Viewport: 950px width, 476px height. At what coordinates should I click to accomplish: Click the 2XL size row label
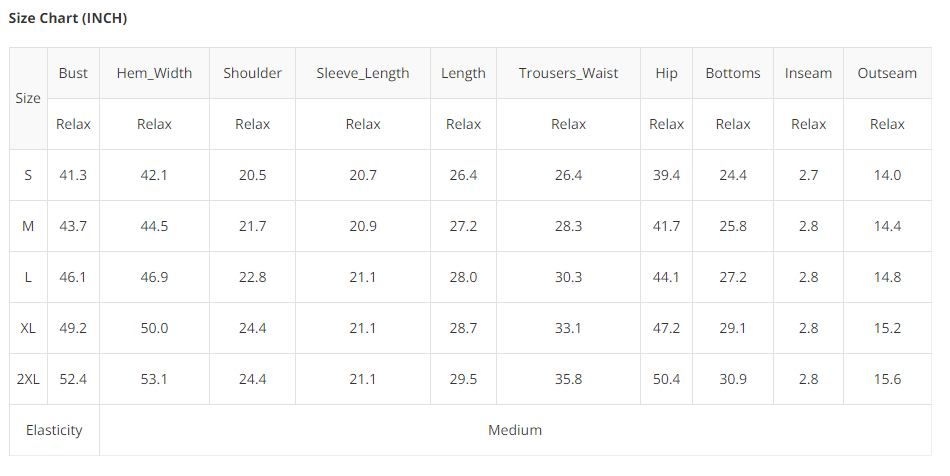(x=28, y=379)
